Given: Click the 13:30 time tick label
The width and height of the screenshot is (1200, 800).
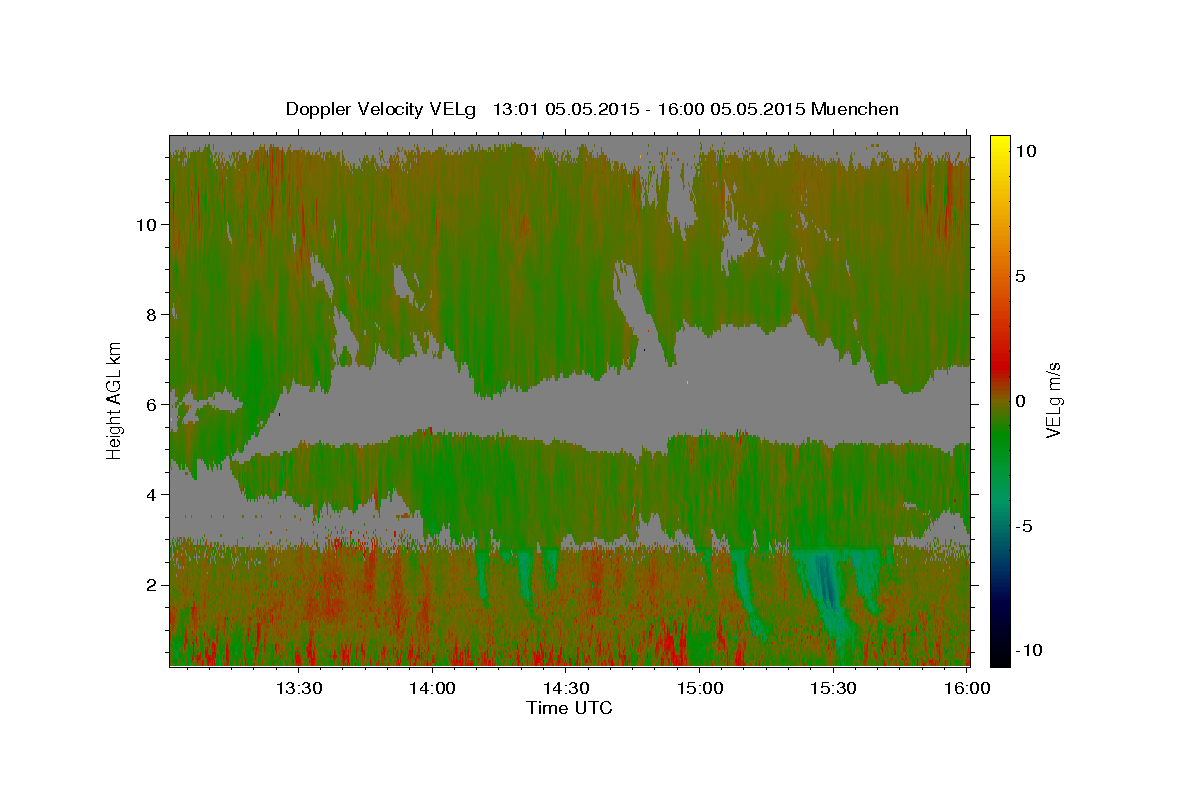Looking at the screenshot, I should [298, 689].
